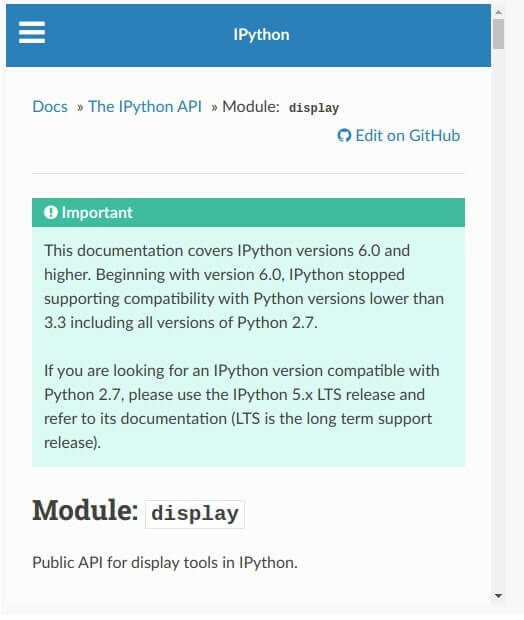Click the scrollbar down arrow
The width and height of the screenshot is (524, 620).
coord(498,595)
